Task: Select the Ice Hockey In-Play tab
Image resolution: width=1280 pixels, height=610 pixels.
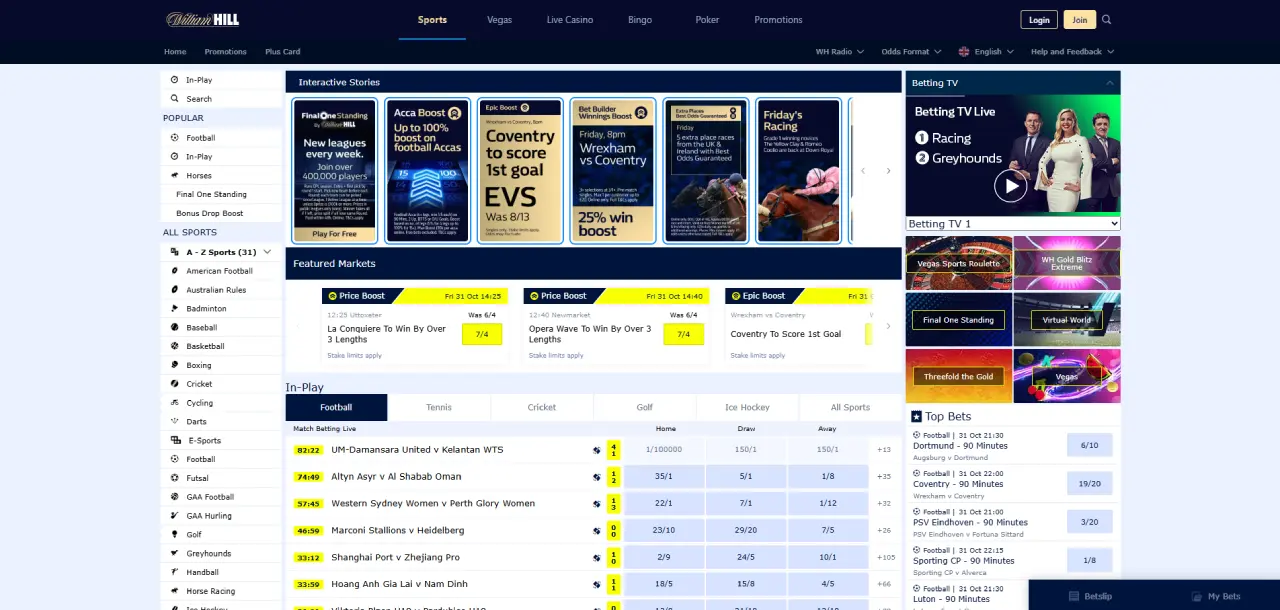Action: (x=748, y=407)
